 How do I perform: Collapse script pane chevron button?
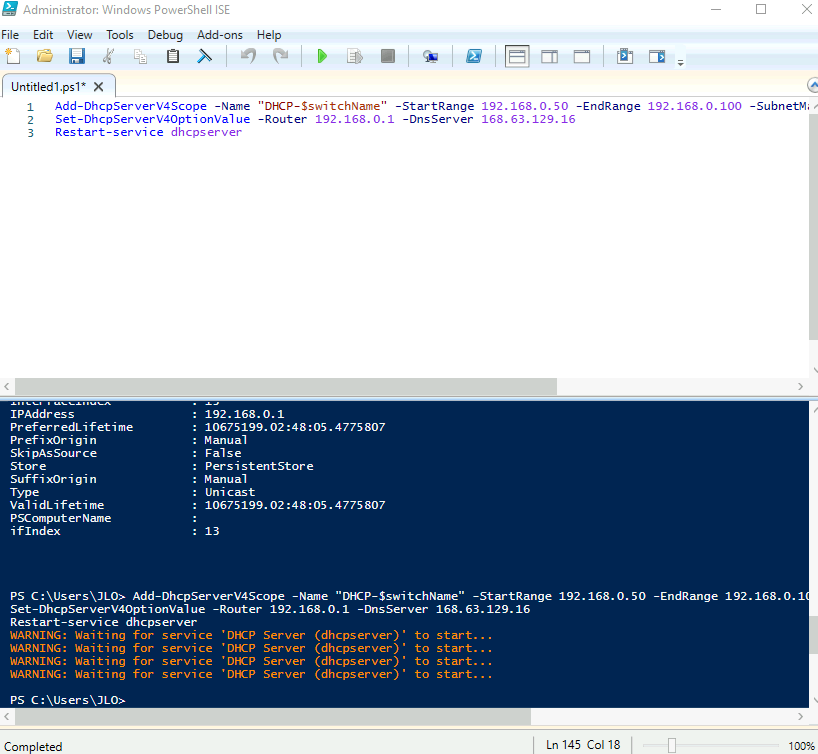812,85
